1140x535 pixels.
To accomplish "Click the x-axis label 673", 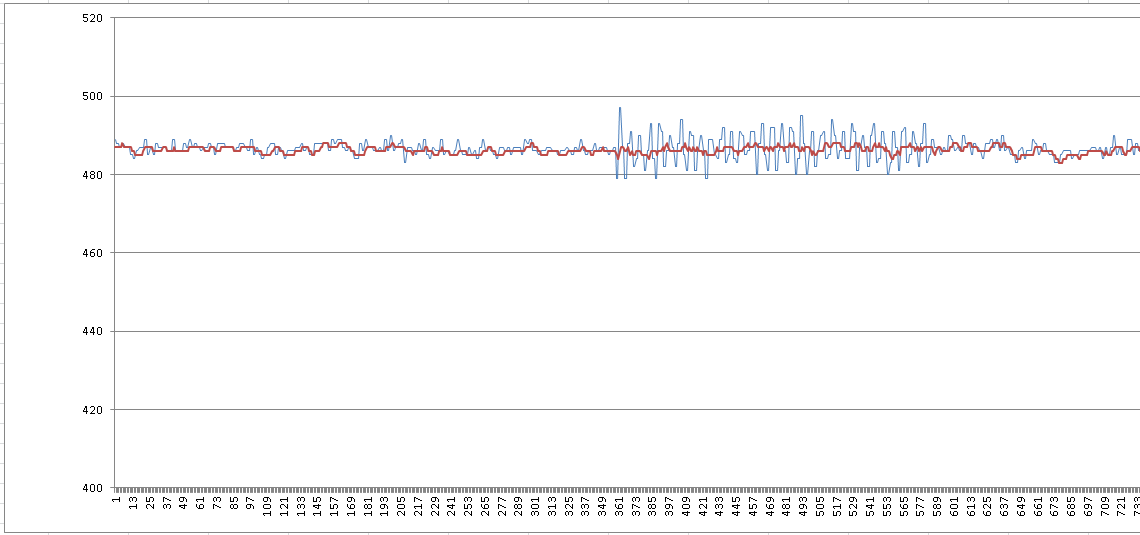I will click(1055, 505).
